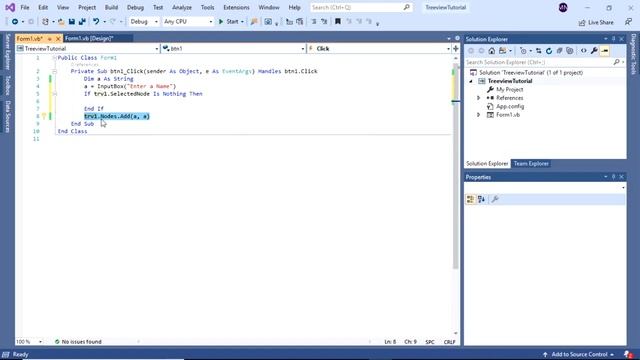The image size is (640, 360).
Task: Click the Pending Changes Filter clock icon
Action: (x=523, y=51)
